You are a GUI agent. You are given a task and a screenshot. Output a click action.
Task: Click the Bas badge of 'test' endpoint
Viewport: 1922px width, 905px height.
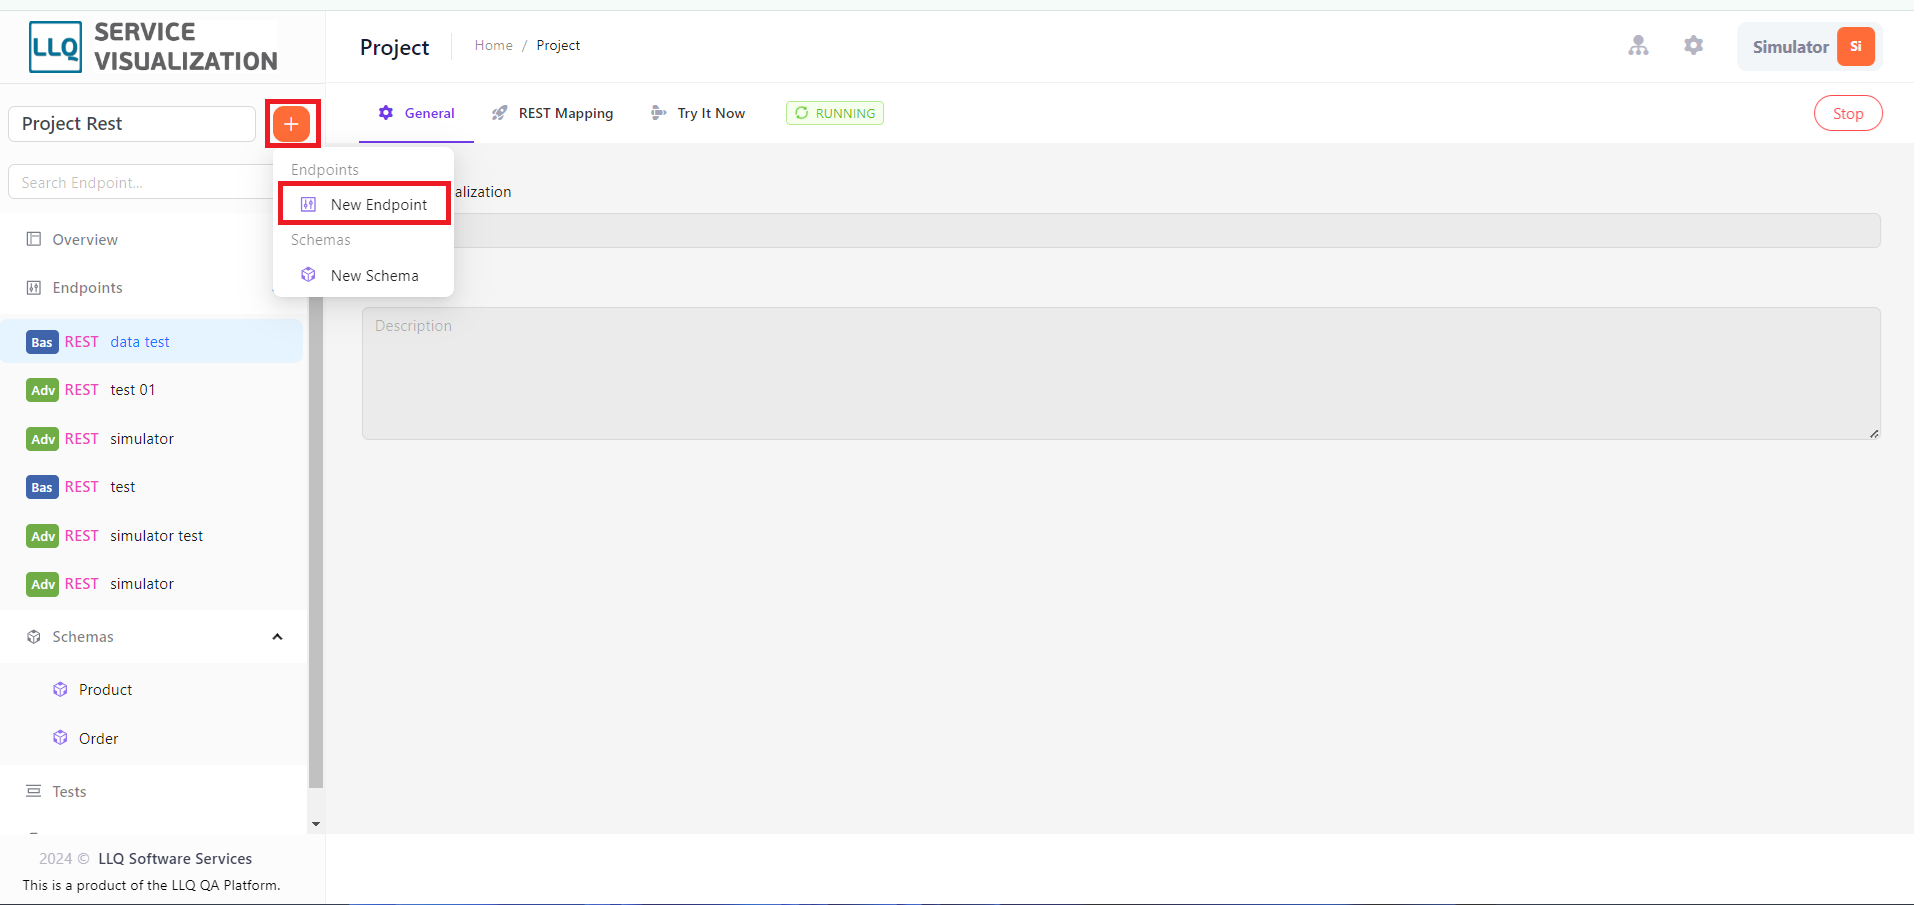click(42, 487)
